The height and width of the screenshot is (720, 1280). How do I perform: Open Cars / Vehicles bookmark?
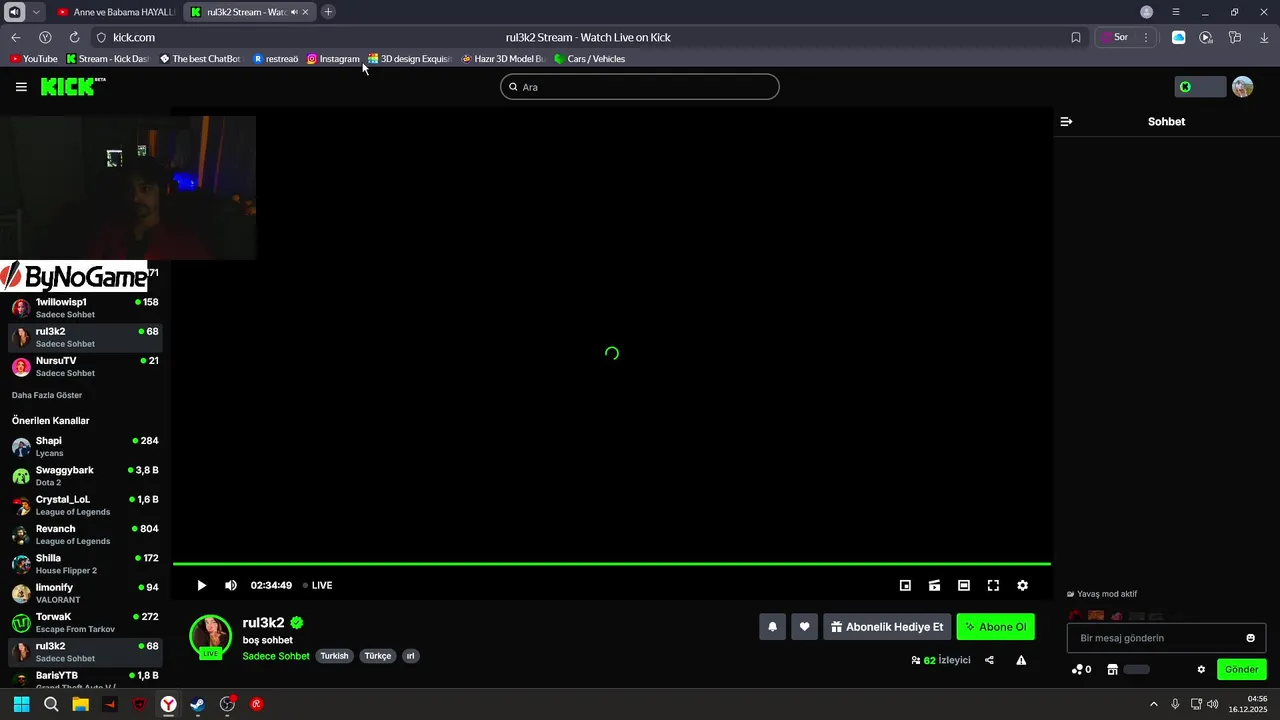click(590, 59)
